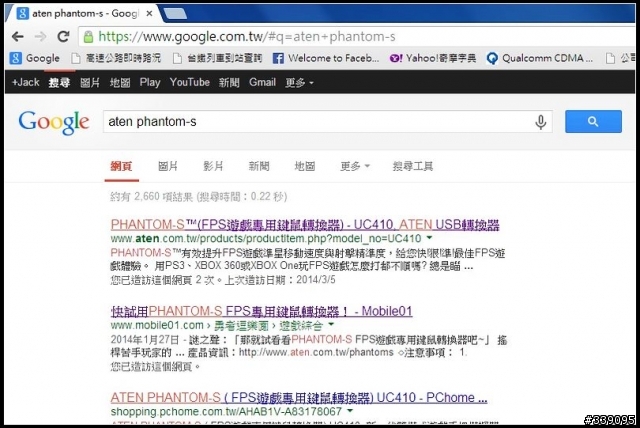Switch to 圖片 results tab
This screenshot has width=640, height=428.
coord(168,166)
